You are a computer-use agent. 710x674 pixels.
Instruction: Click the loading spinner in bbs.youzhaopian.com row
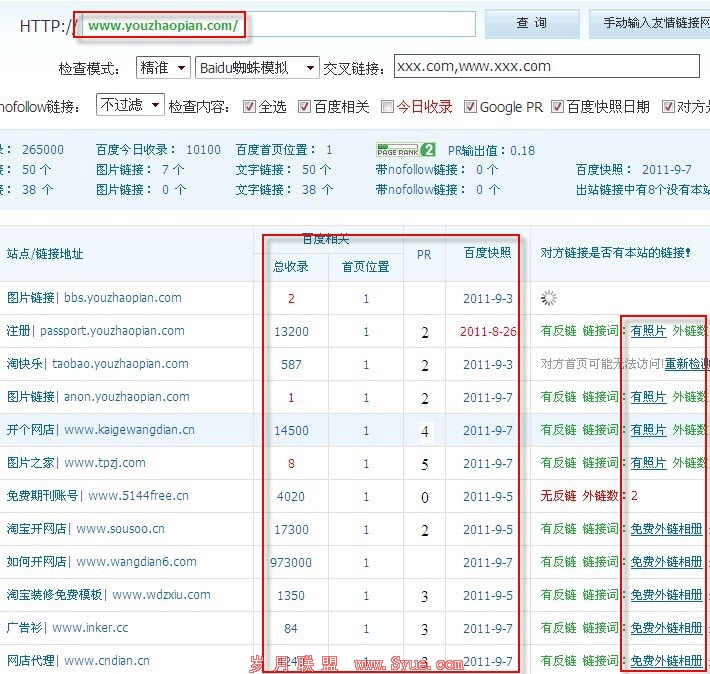point(547,297)
